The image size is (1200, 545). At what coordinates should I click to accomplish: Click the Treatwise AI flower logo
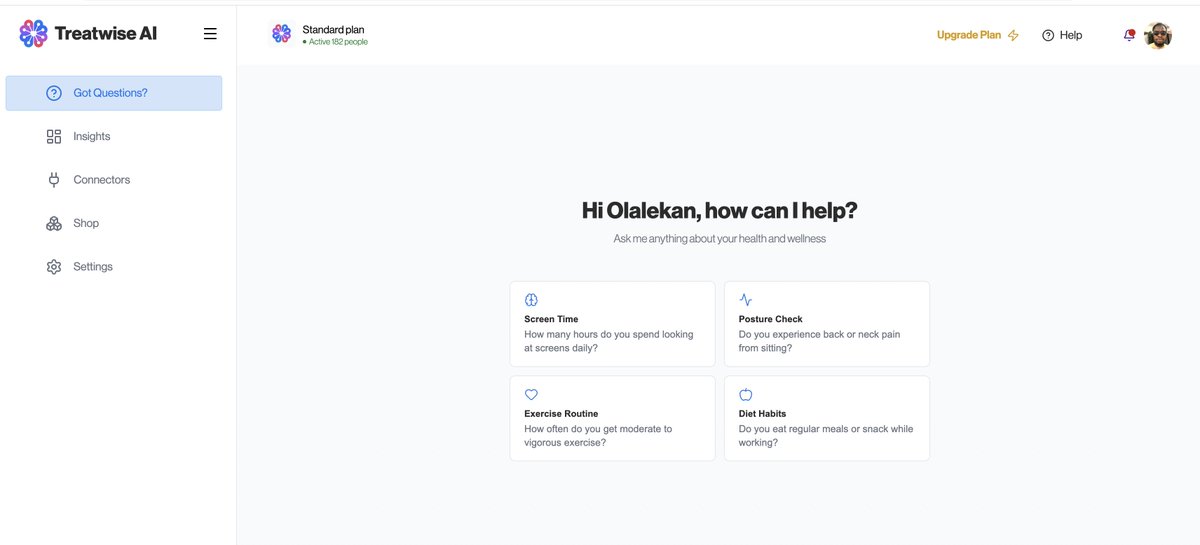coord(33,33)
